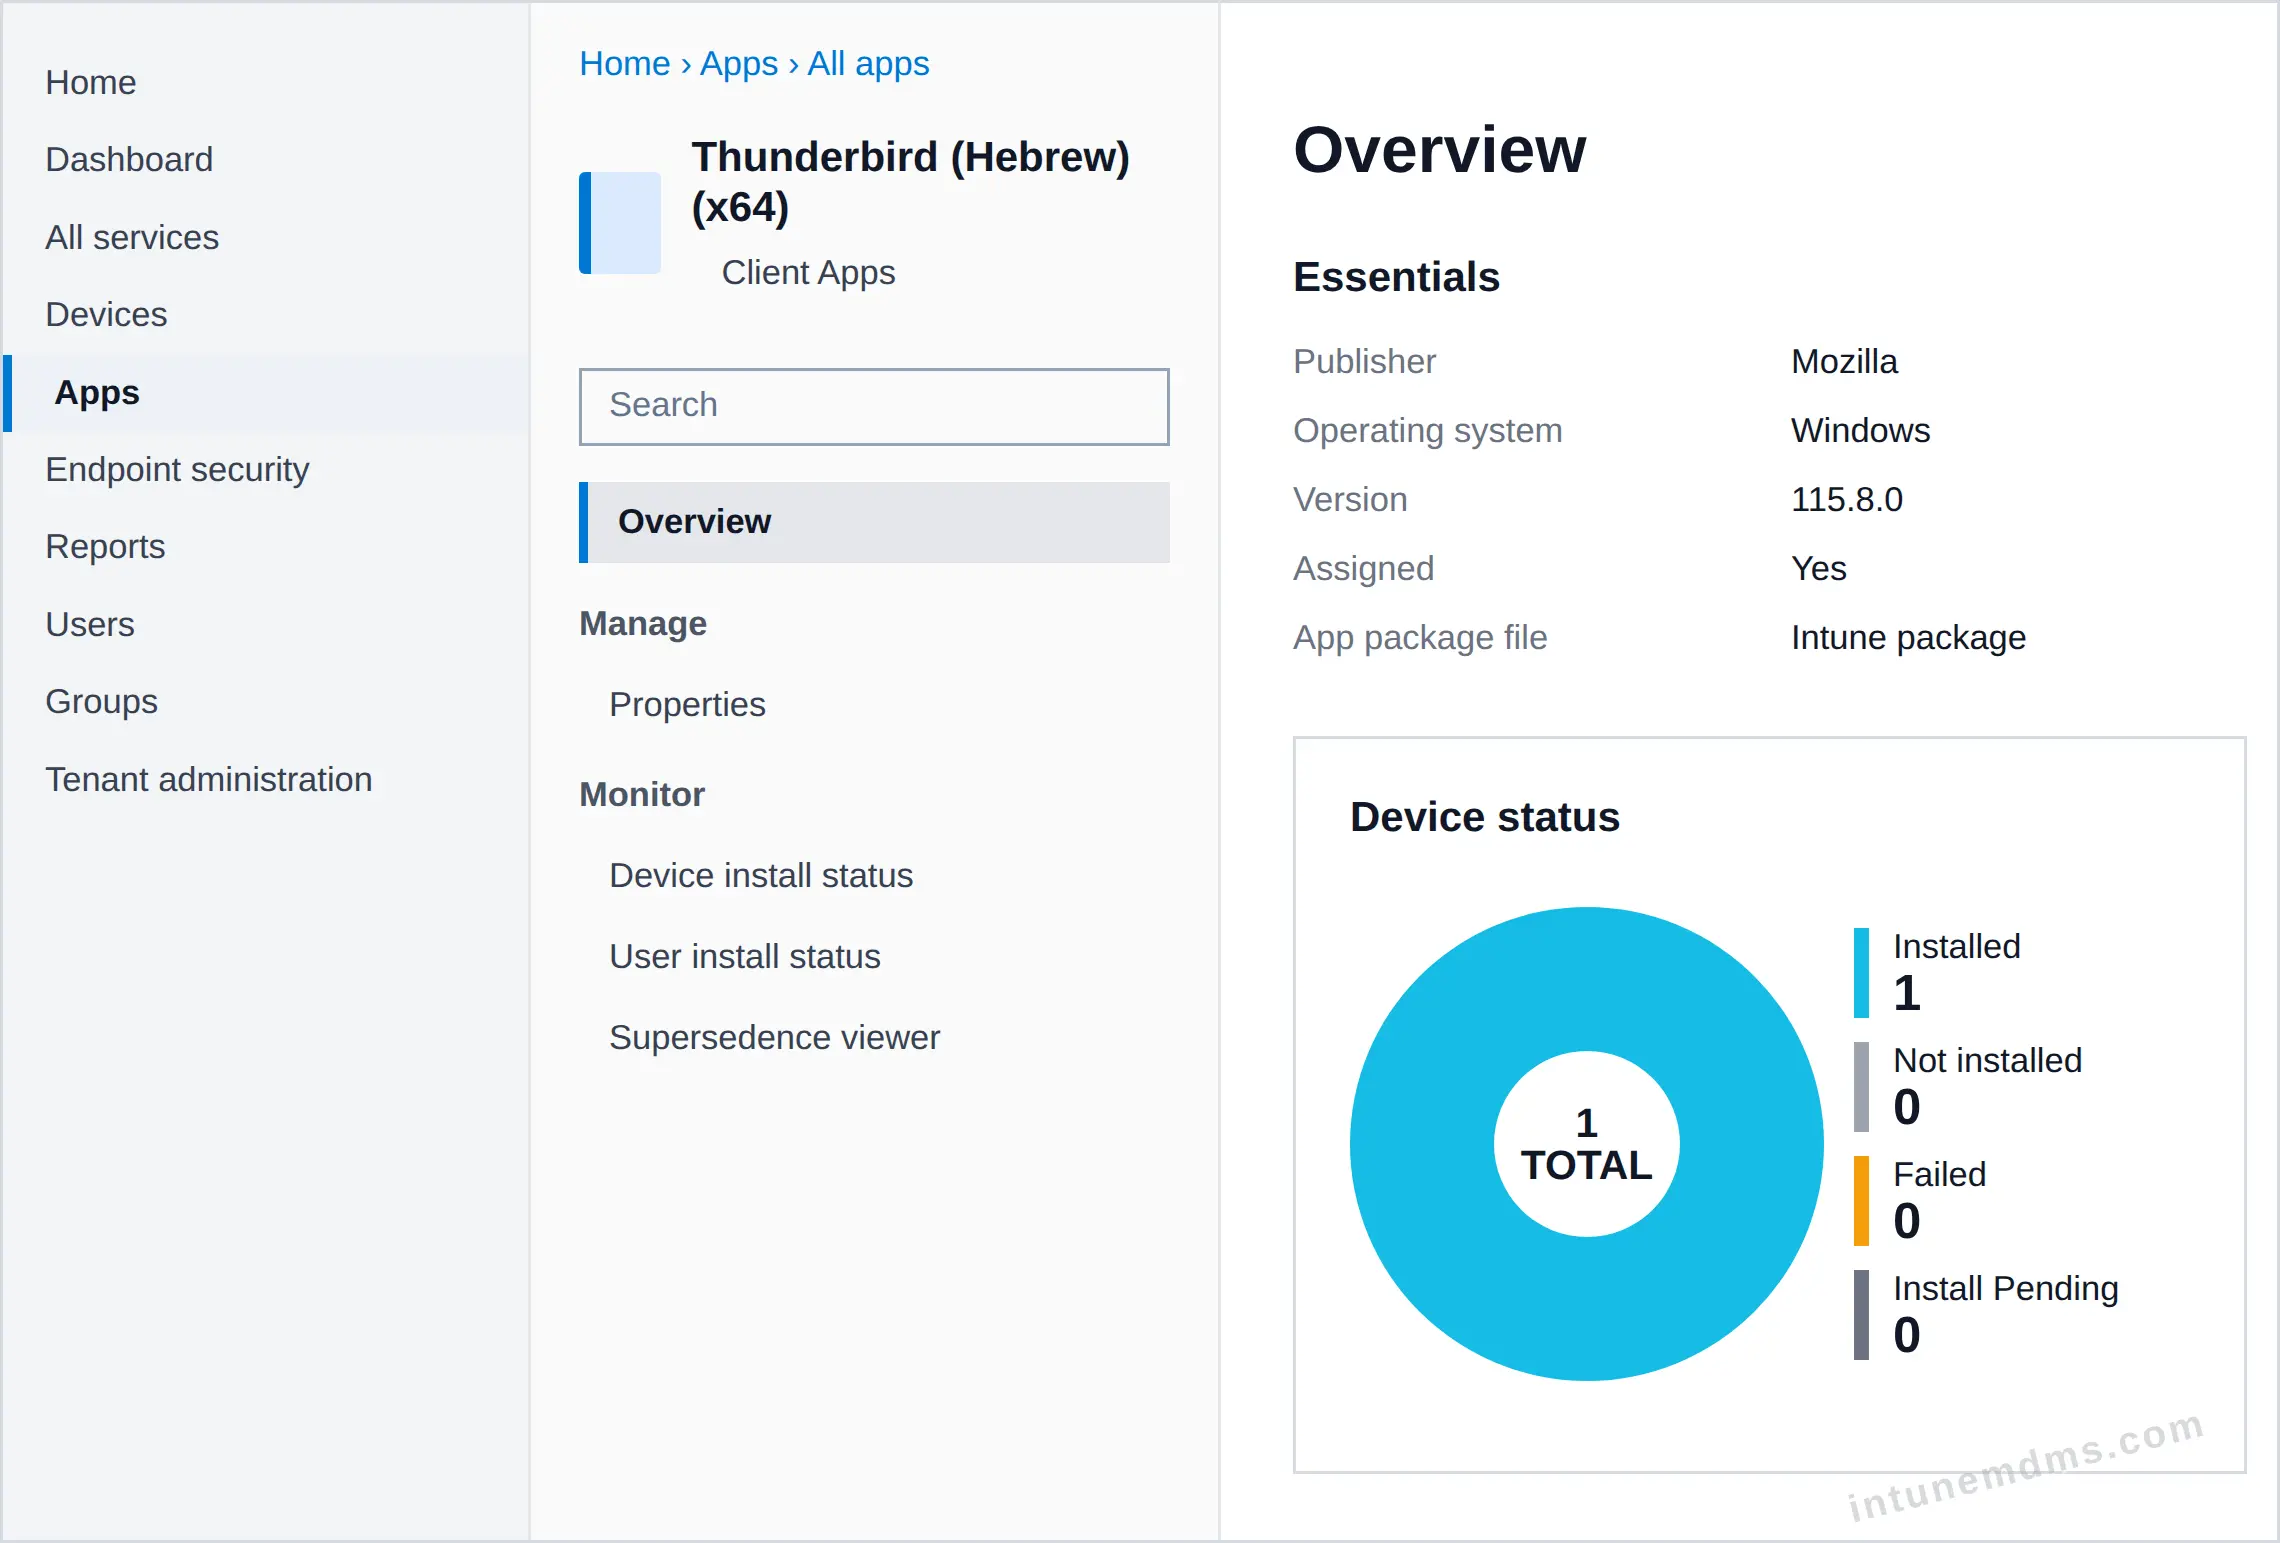The image size is (2280, 1543).
Task: Click the Not installed legend label
Action: coord(1988,1060)
